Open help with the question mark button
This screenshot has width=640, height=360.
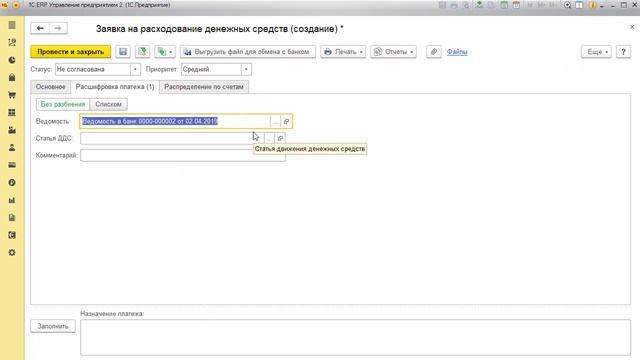pos(623,52)
